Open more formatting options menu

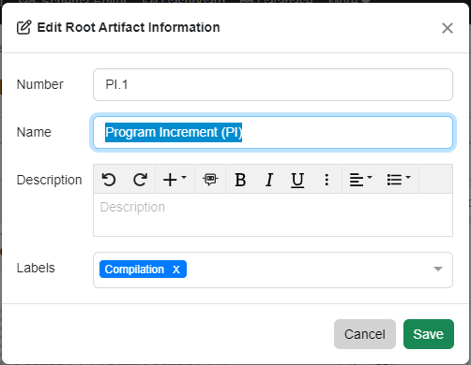point(327,179)
